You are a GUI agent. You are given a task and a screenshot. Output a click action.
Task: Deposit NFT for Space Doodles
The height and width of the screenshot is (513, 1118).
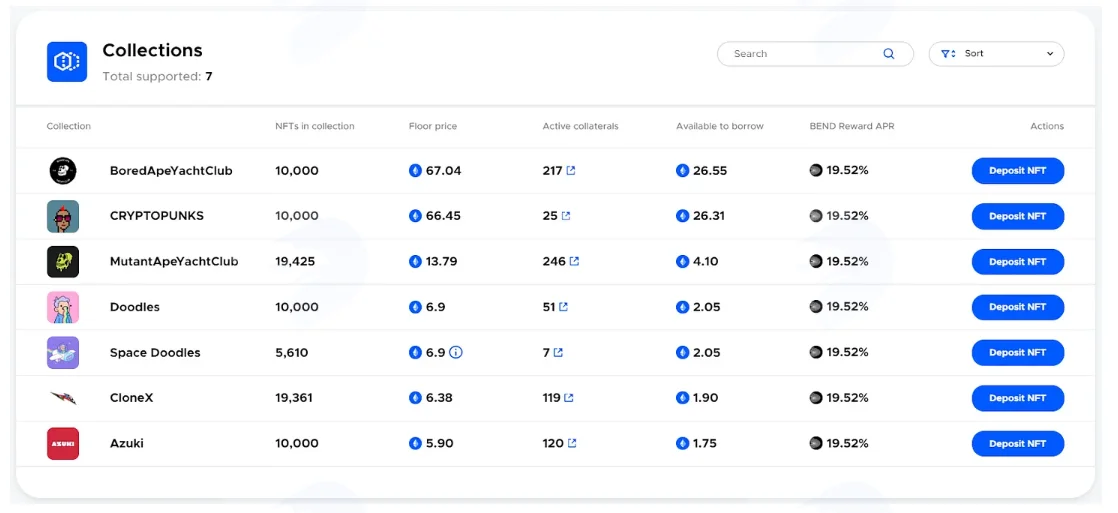tap(1017, 352)
